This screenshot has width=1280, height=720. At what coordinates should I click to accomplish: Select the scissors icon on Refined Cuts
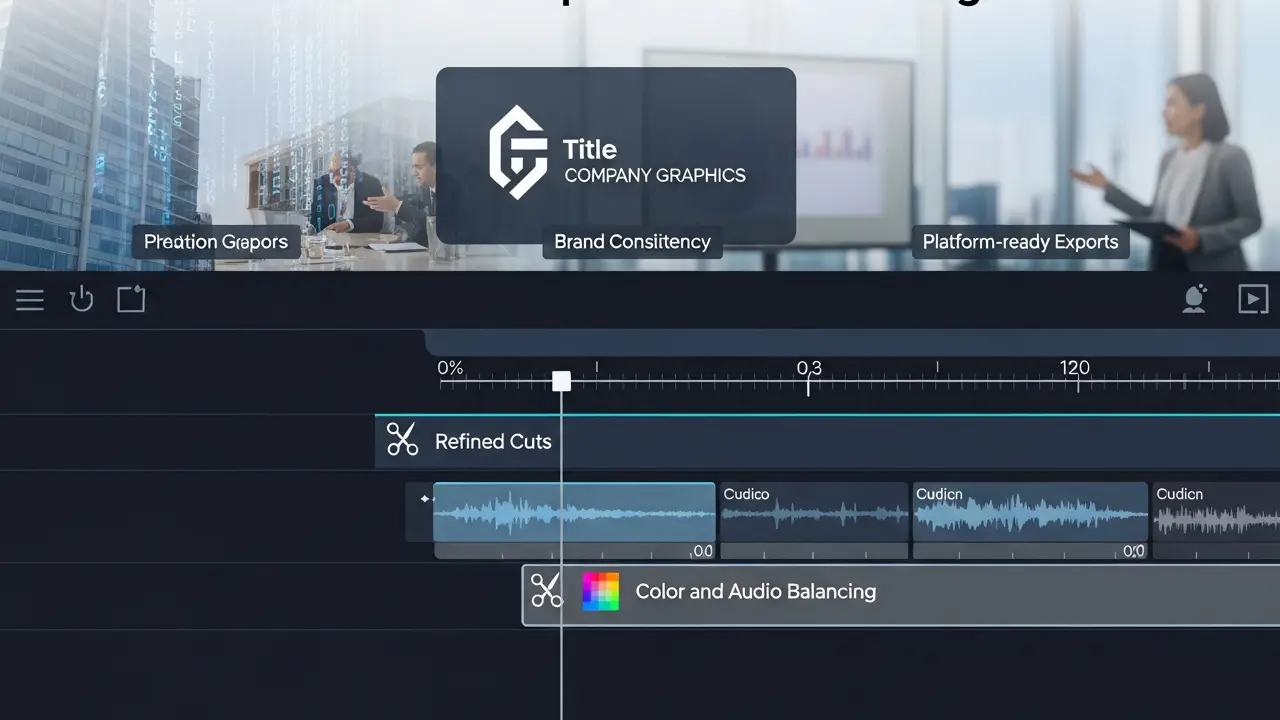(x=402, y=440)
